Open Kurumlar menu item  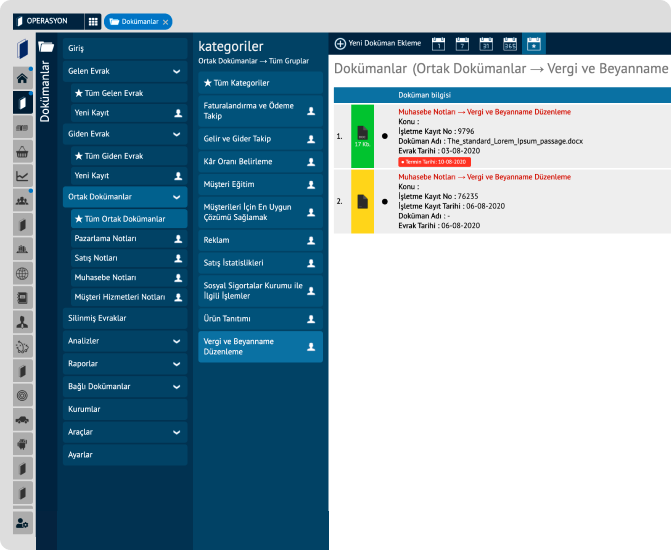(125, 409)
